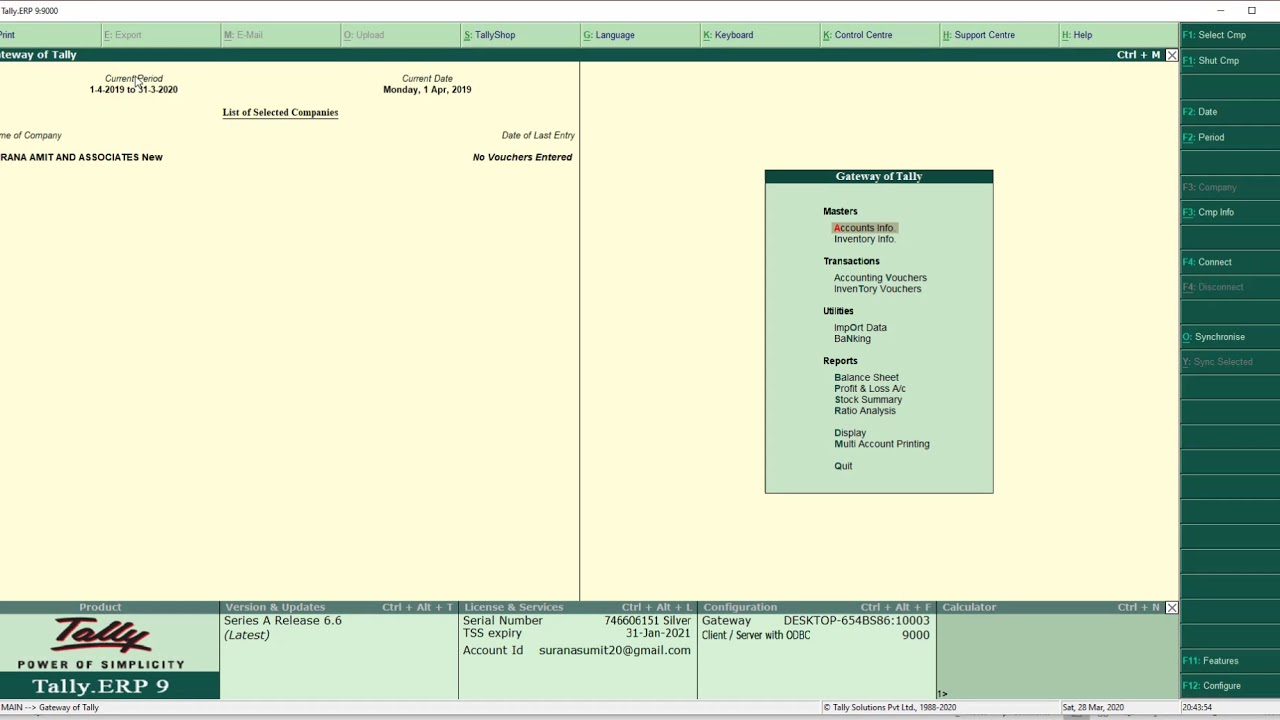Select the Configuration panel header

pos(816,607)
